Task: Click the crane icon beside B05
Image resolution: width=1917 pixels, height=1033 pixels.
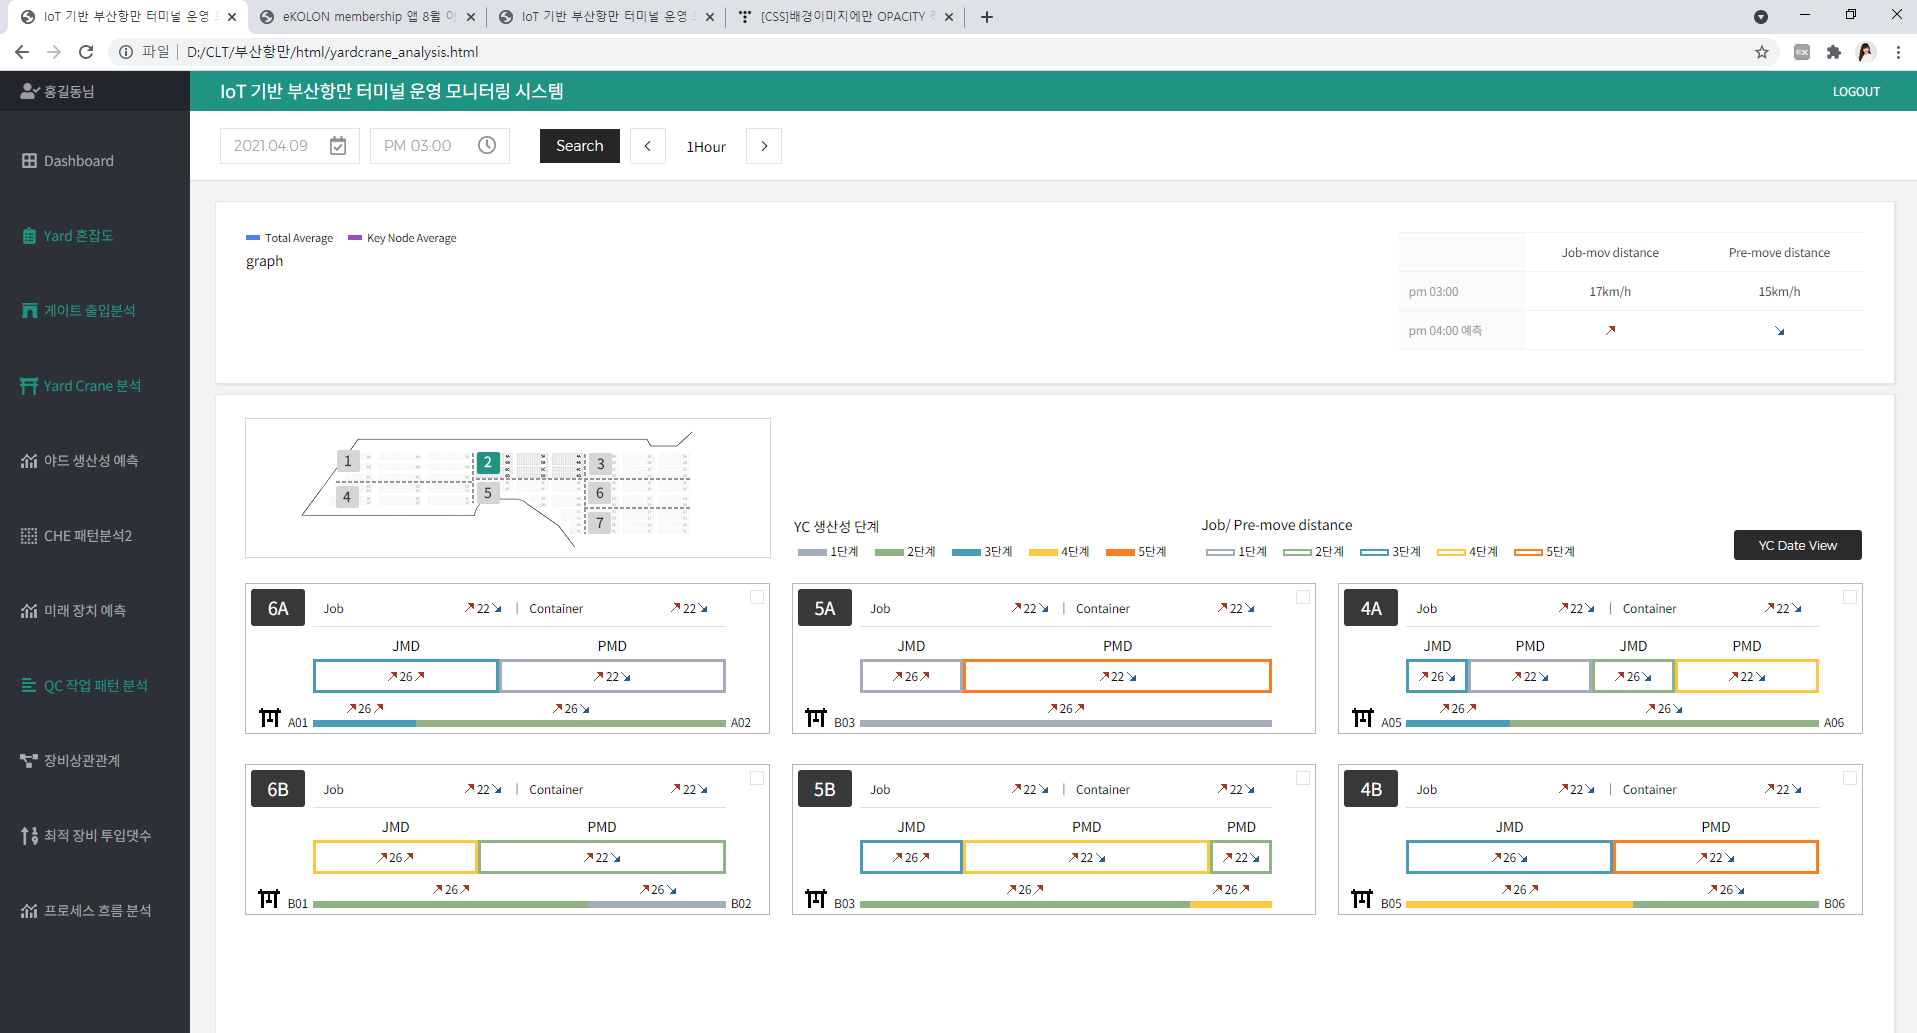Action: click(x=1362, y=899)
